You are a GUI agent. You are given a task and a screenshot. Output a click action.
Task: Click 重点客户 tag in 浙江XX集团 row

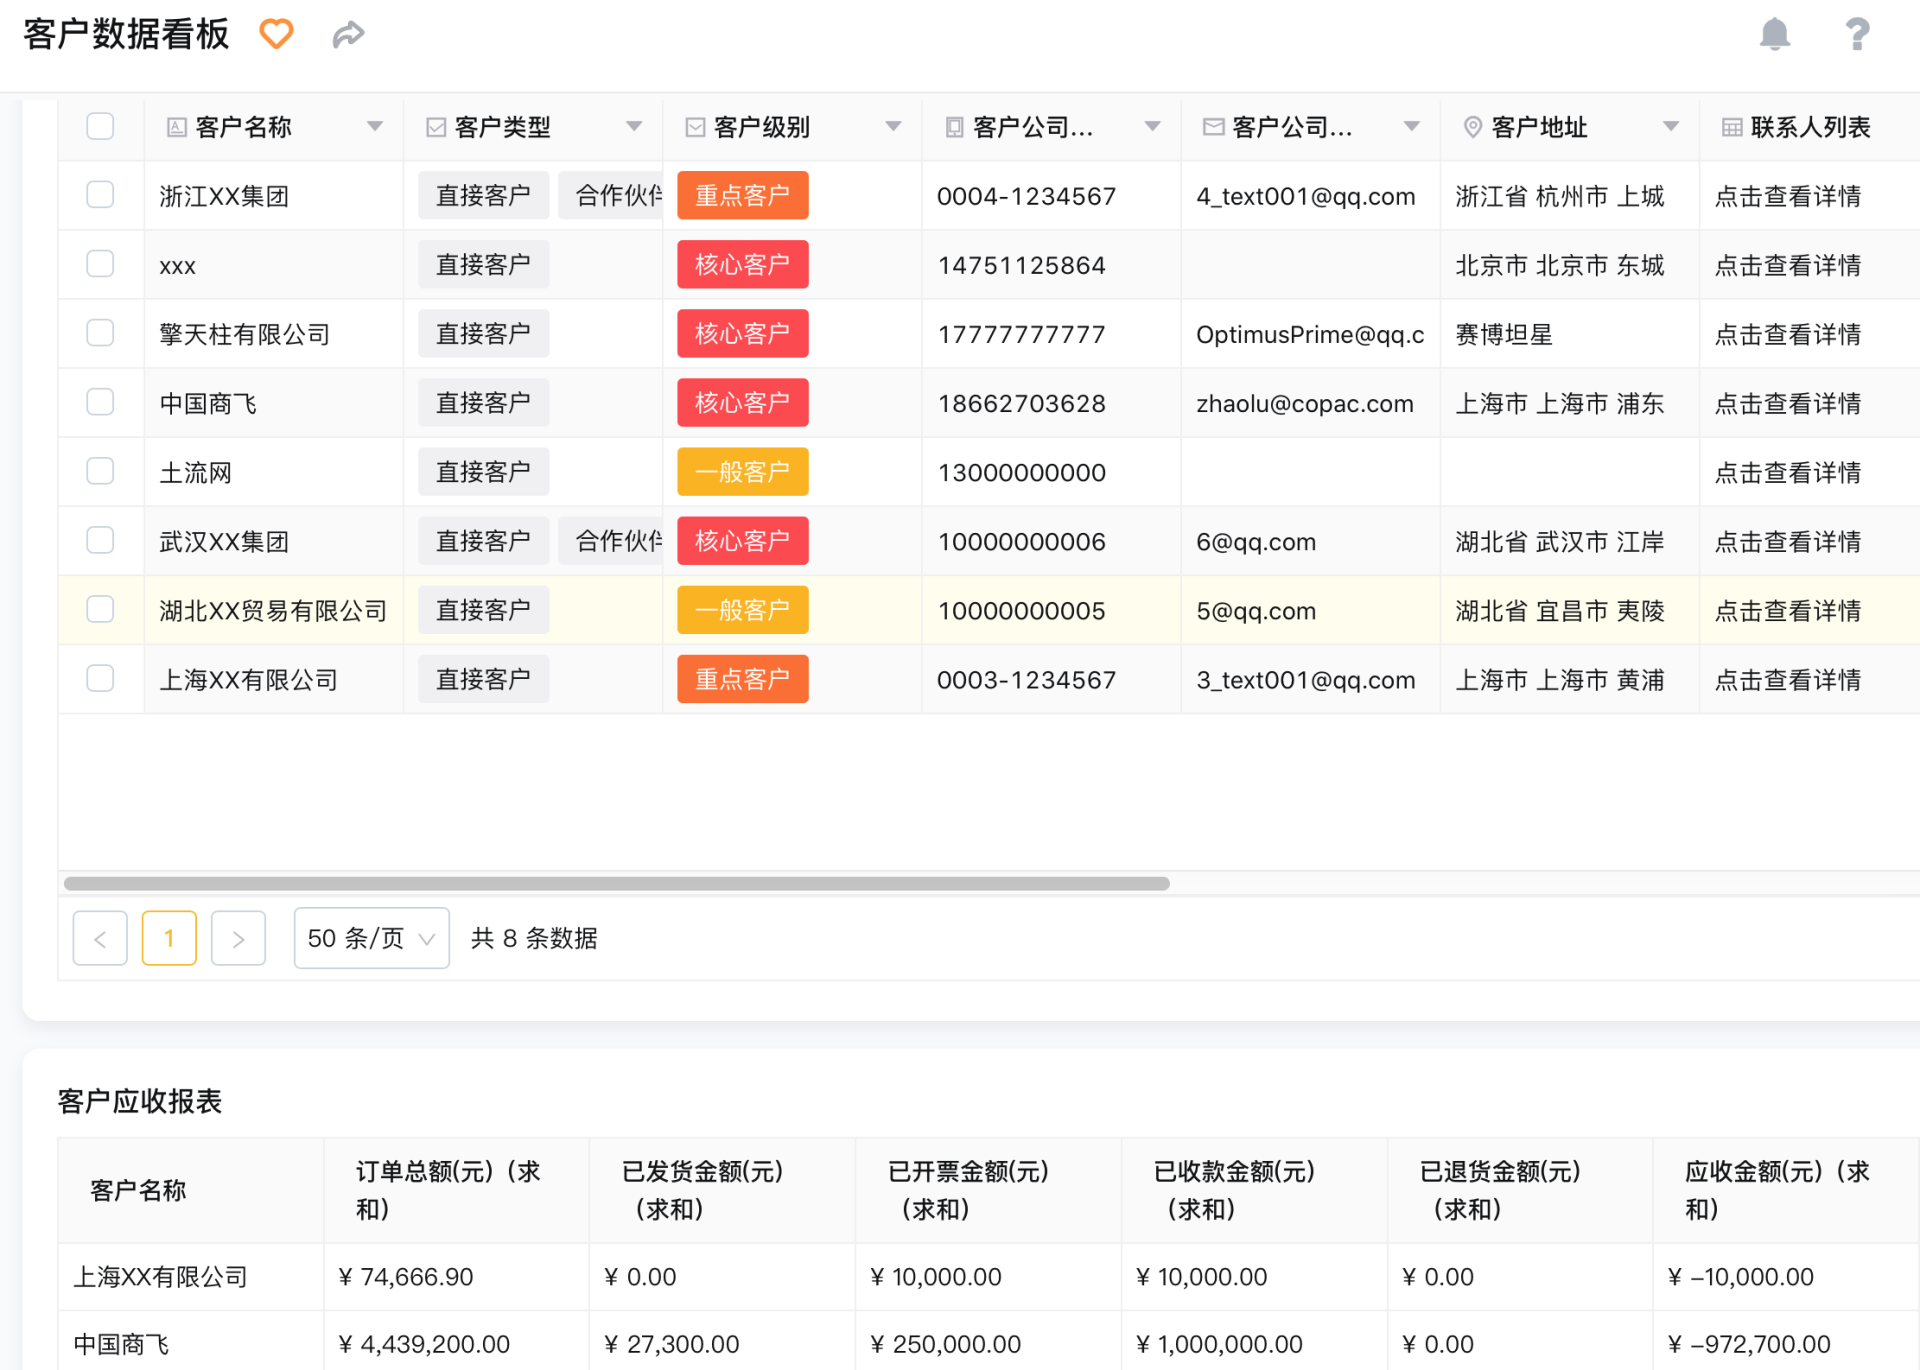[742, 195]
